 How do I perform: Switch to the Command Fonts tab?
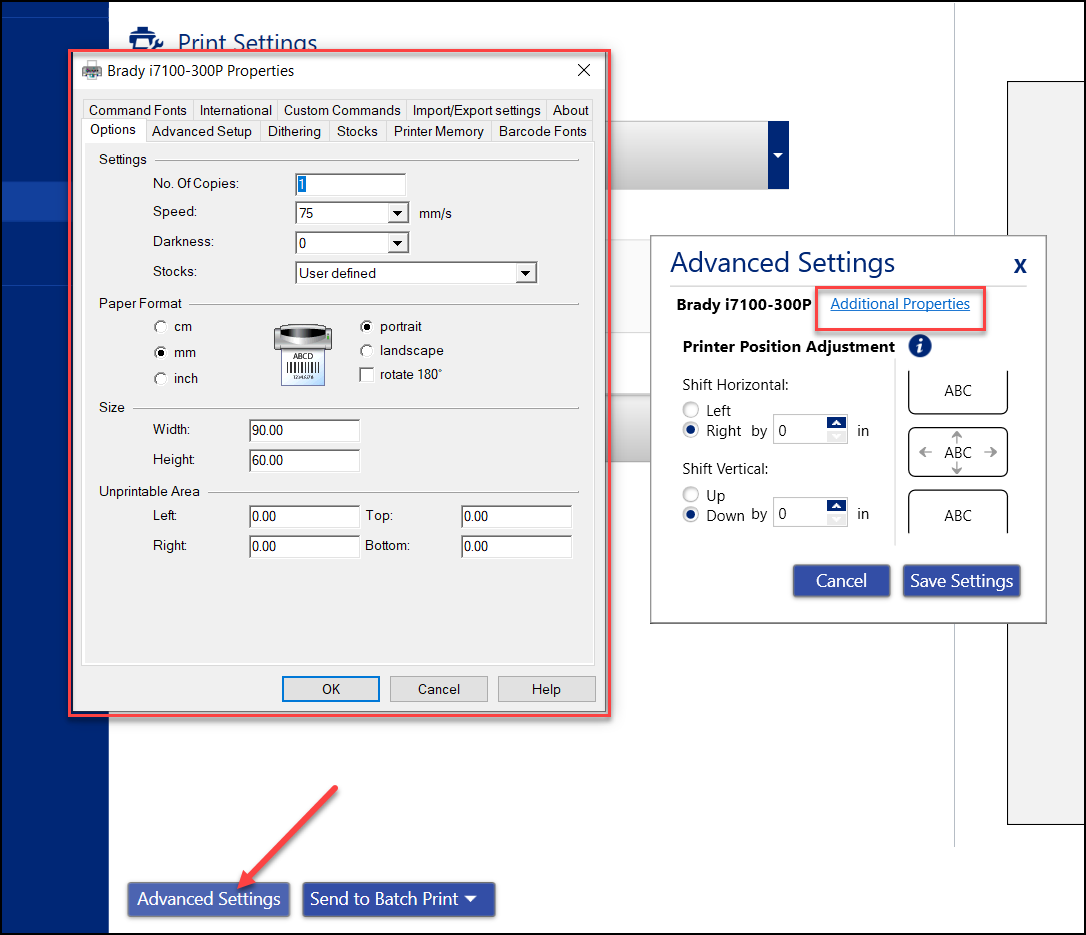(x=138, y=110)
